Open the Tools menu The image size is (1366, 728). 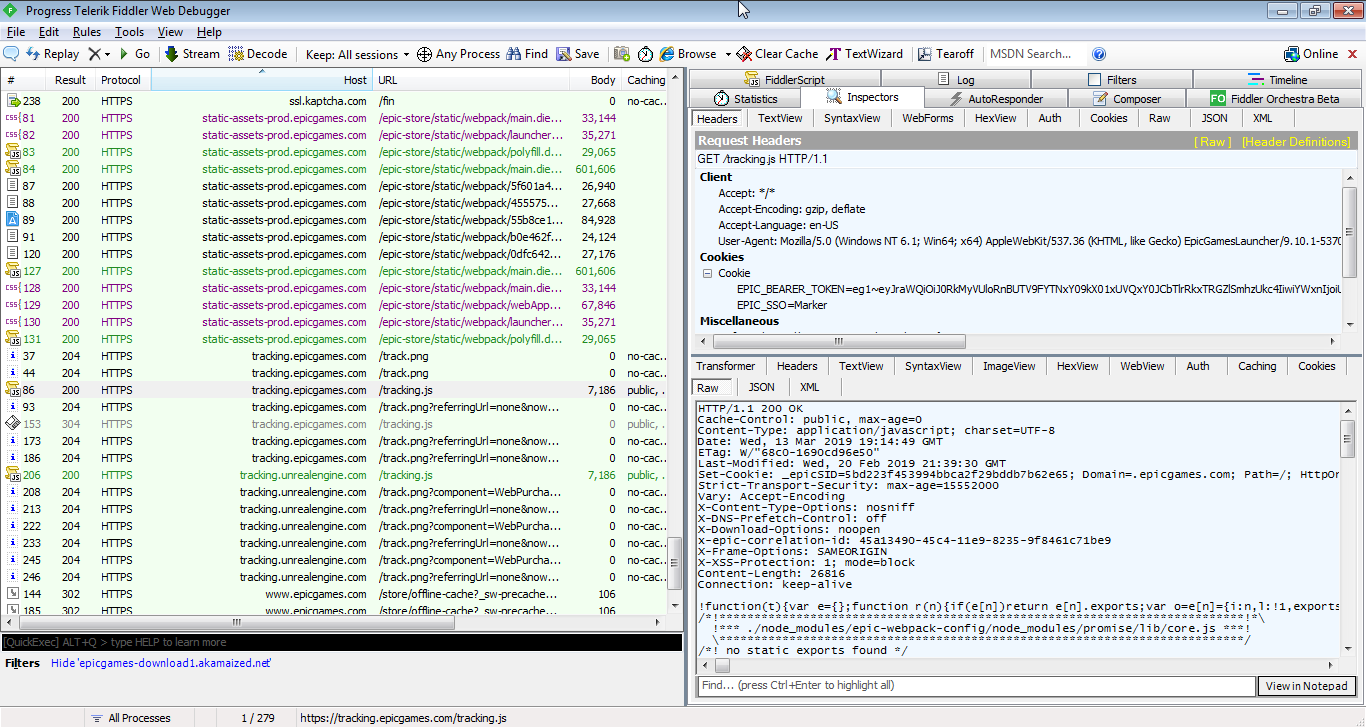coord(129,32)
